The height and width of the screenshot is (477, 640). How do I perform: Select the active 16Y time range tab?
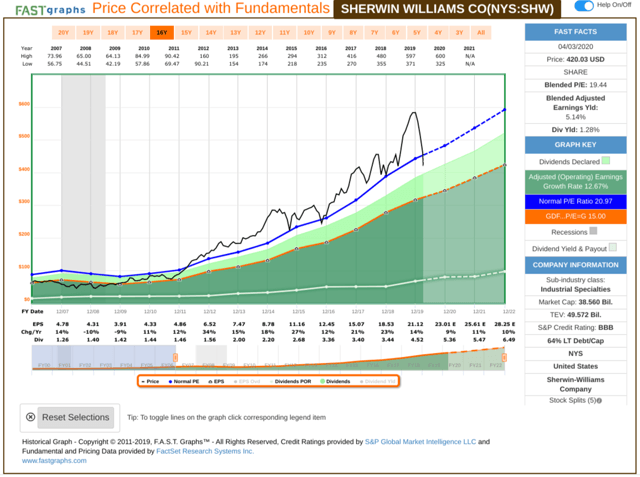(162, 33)
